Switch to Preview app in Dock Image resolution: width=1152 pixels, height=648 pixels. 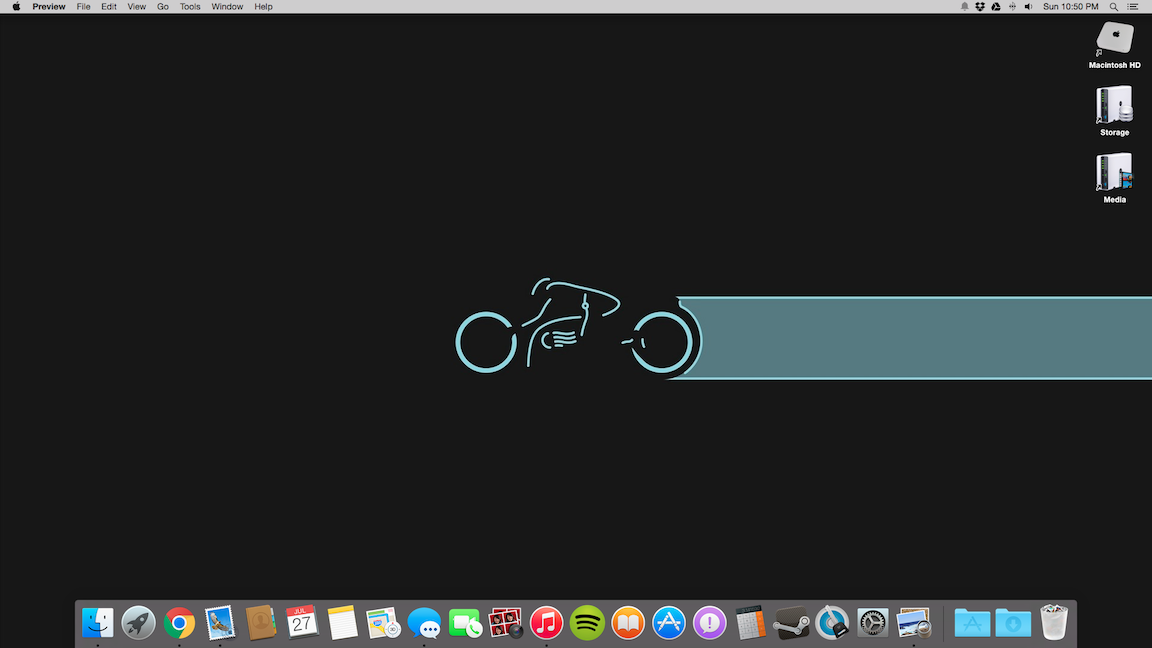(914, 623)
